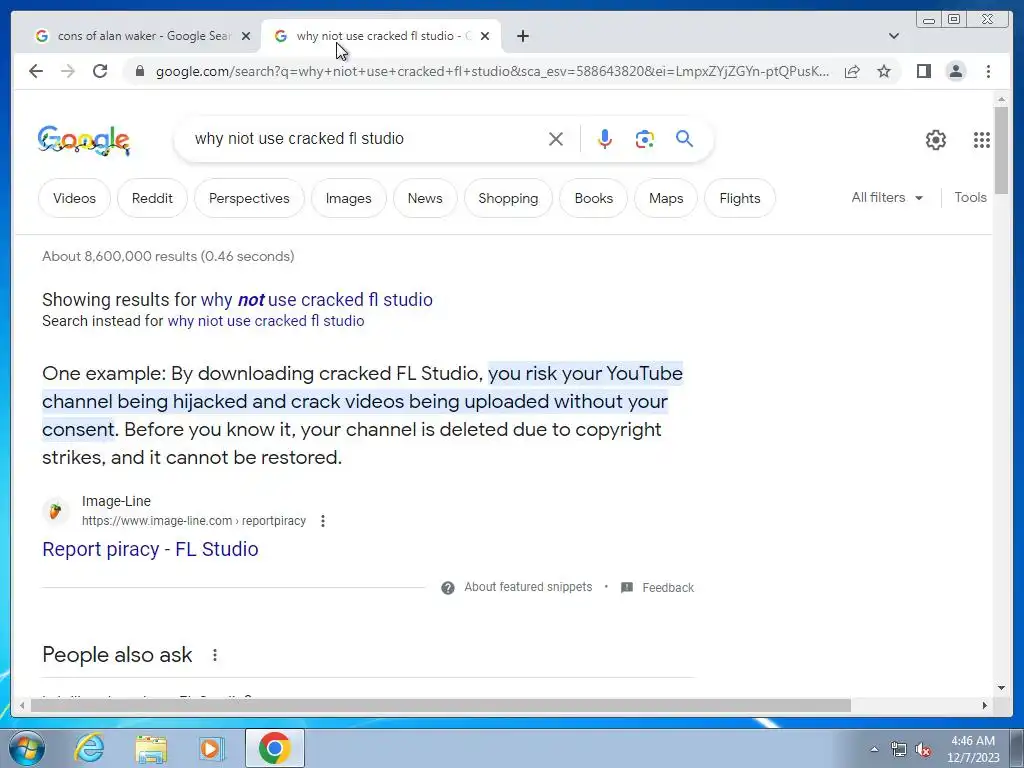Open the network tray icon
Viewport: 1024px width, 768px height.
(899, 750)
